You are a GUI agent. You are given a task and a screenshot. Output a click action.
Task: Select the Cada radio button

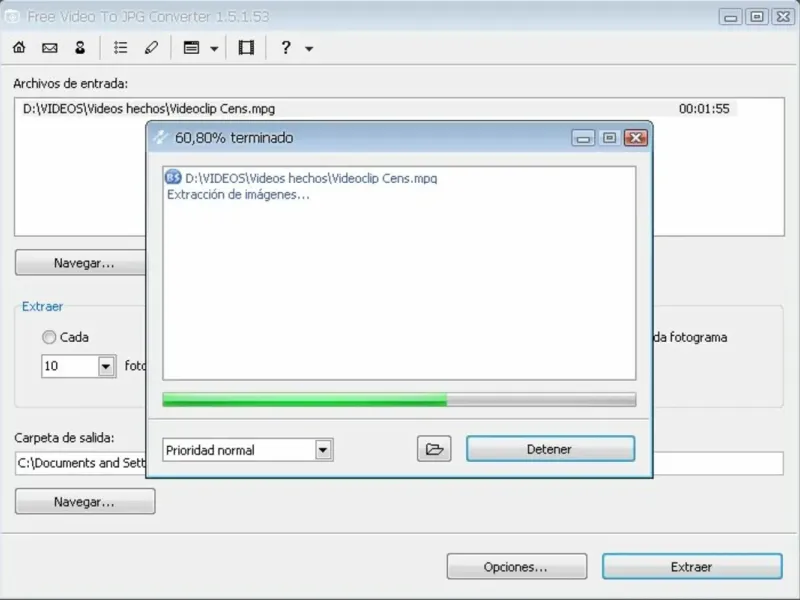49,337
